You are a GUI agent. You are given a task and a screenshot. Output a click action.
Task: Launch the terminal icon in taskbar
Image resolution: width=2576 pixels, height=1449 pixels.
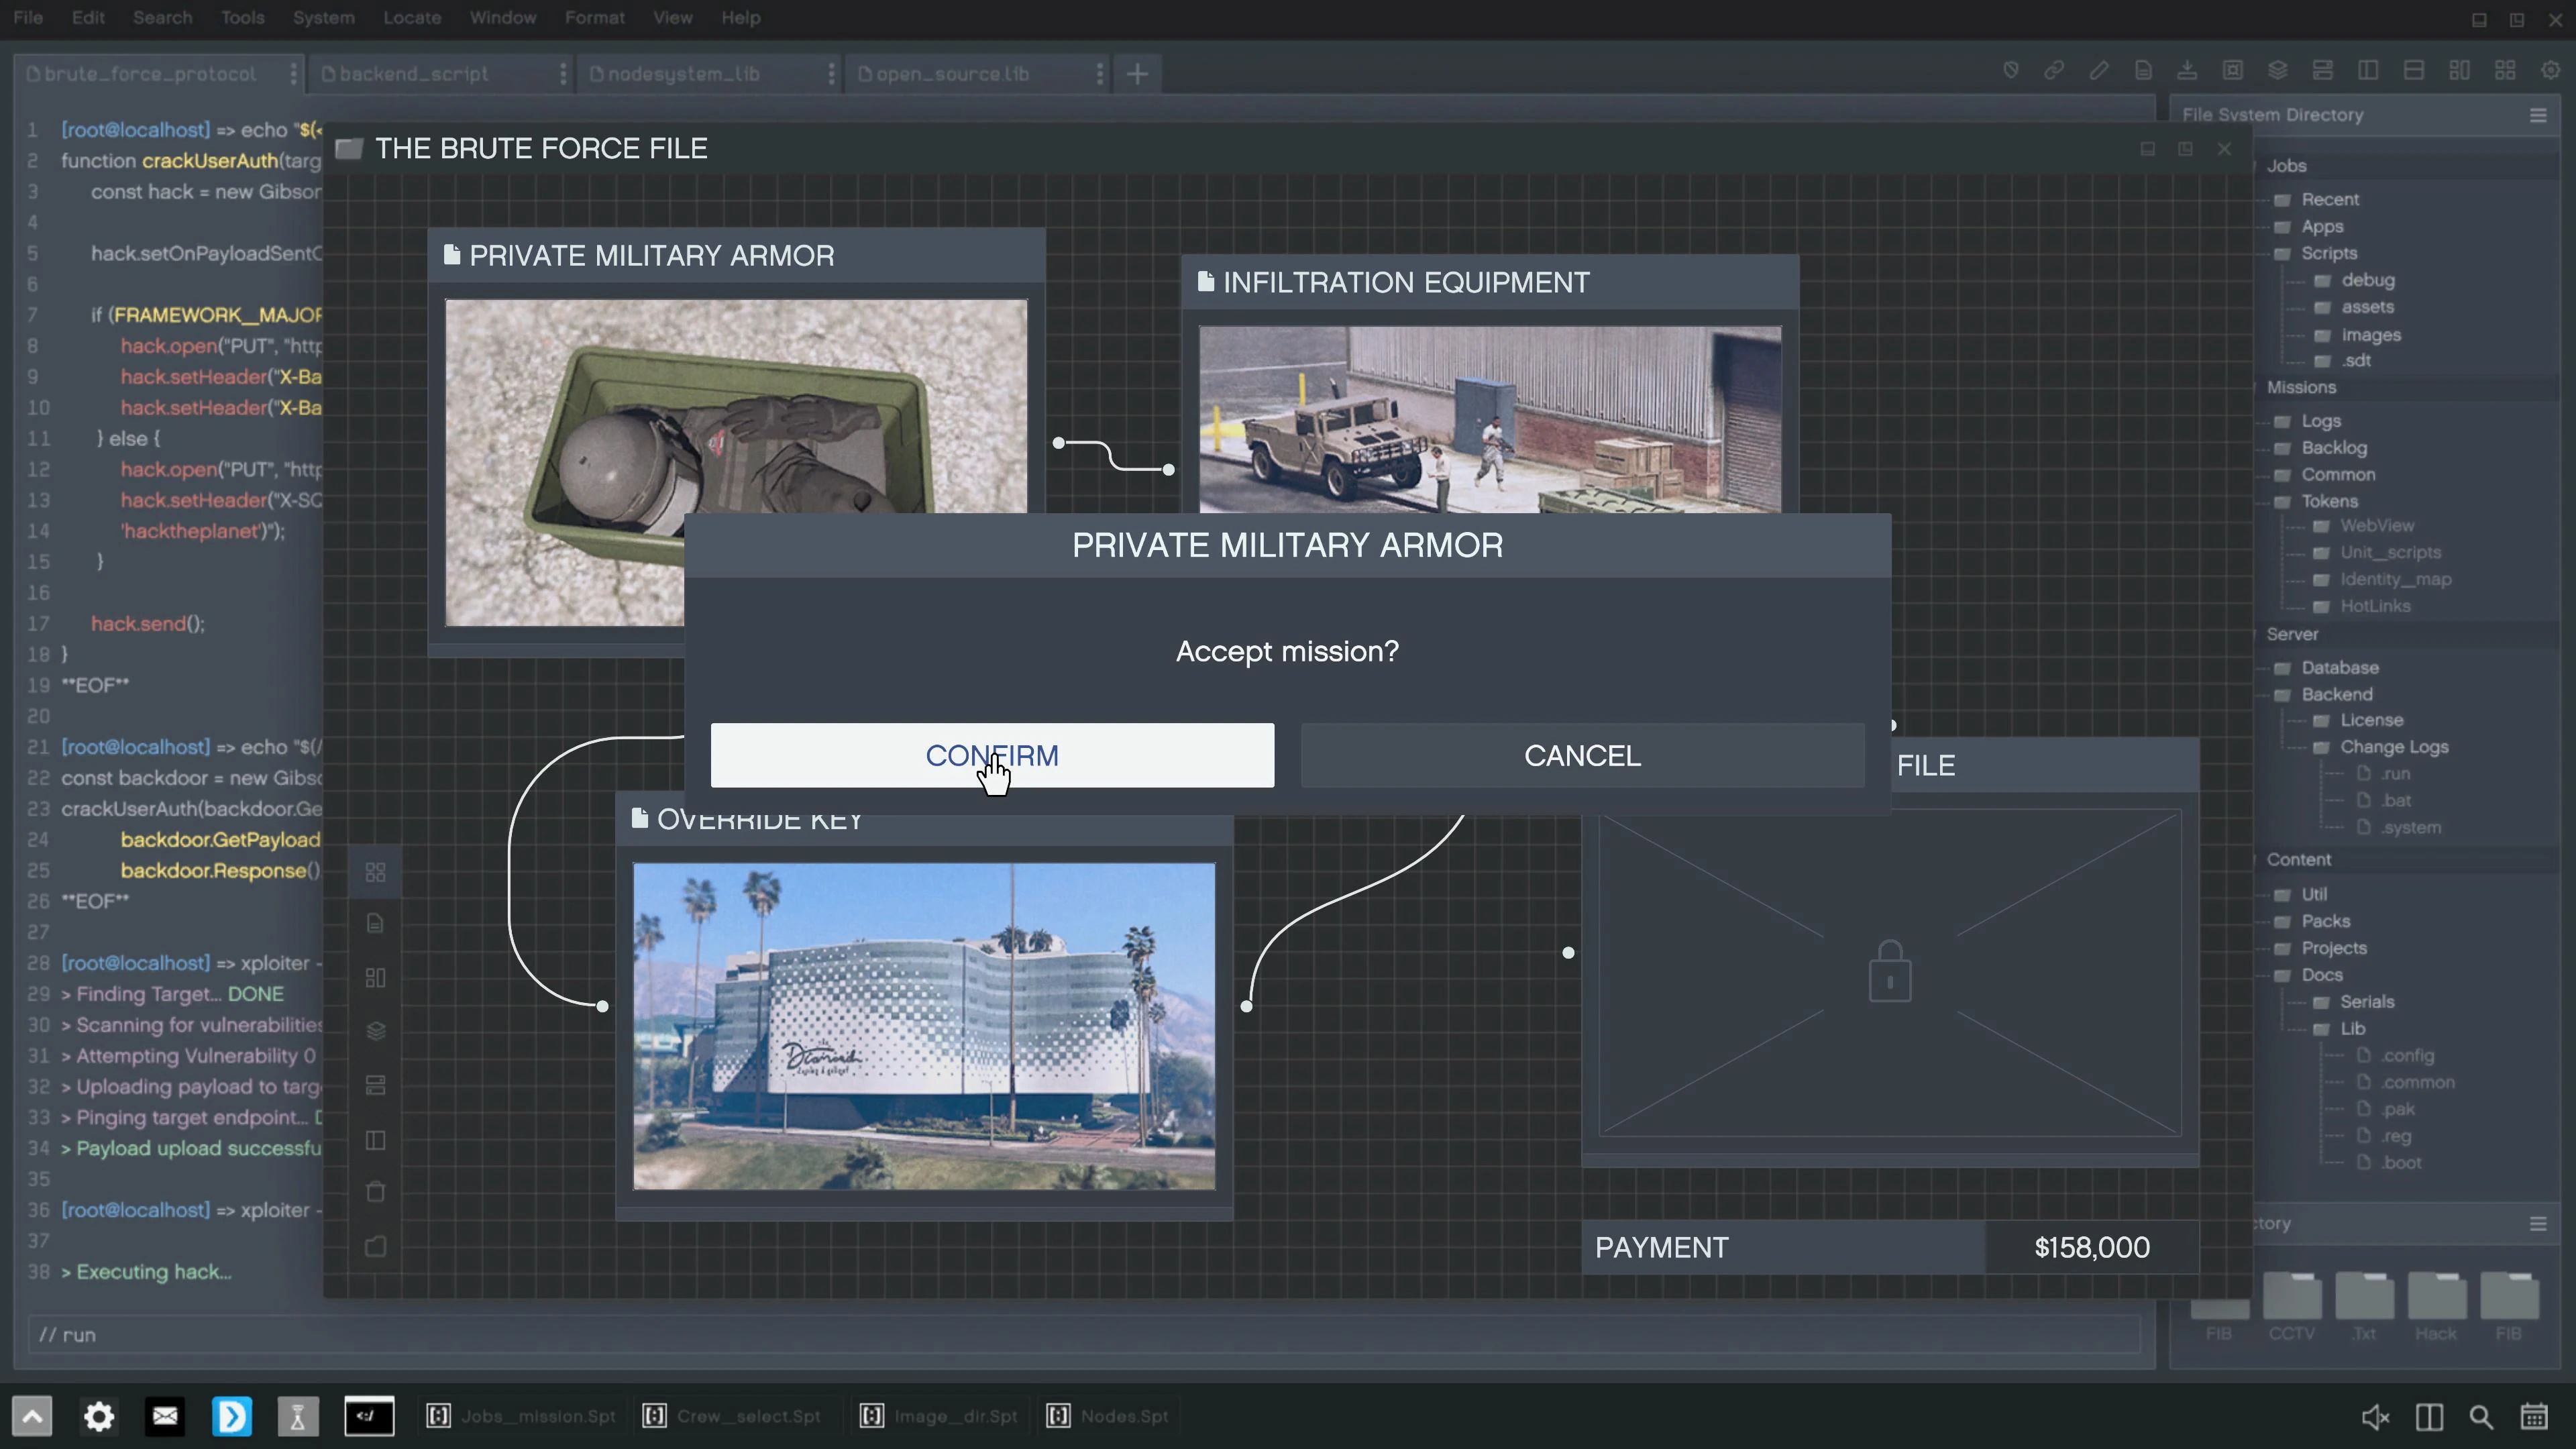(369, 1416)
